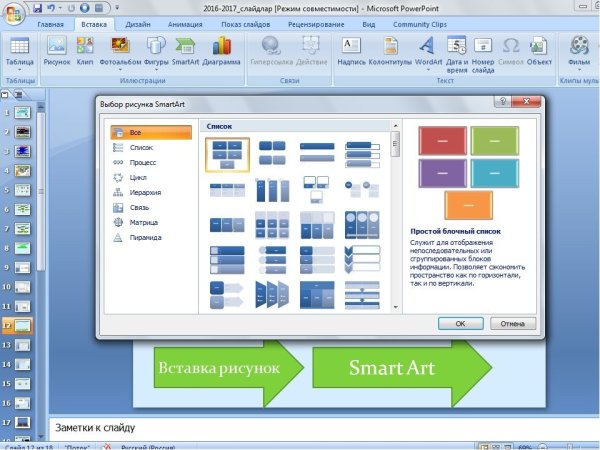Click the Дата и время icon

pyautogui.click(x=456, y=50)
